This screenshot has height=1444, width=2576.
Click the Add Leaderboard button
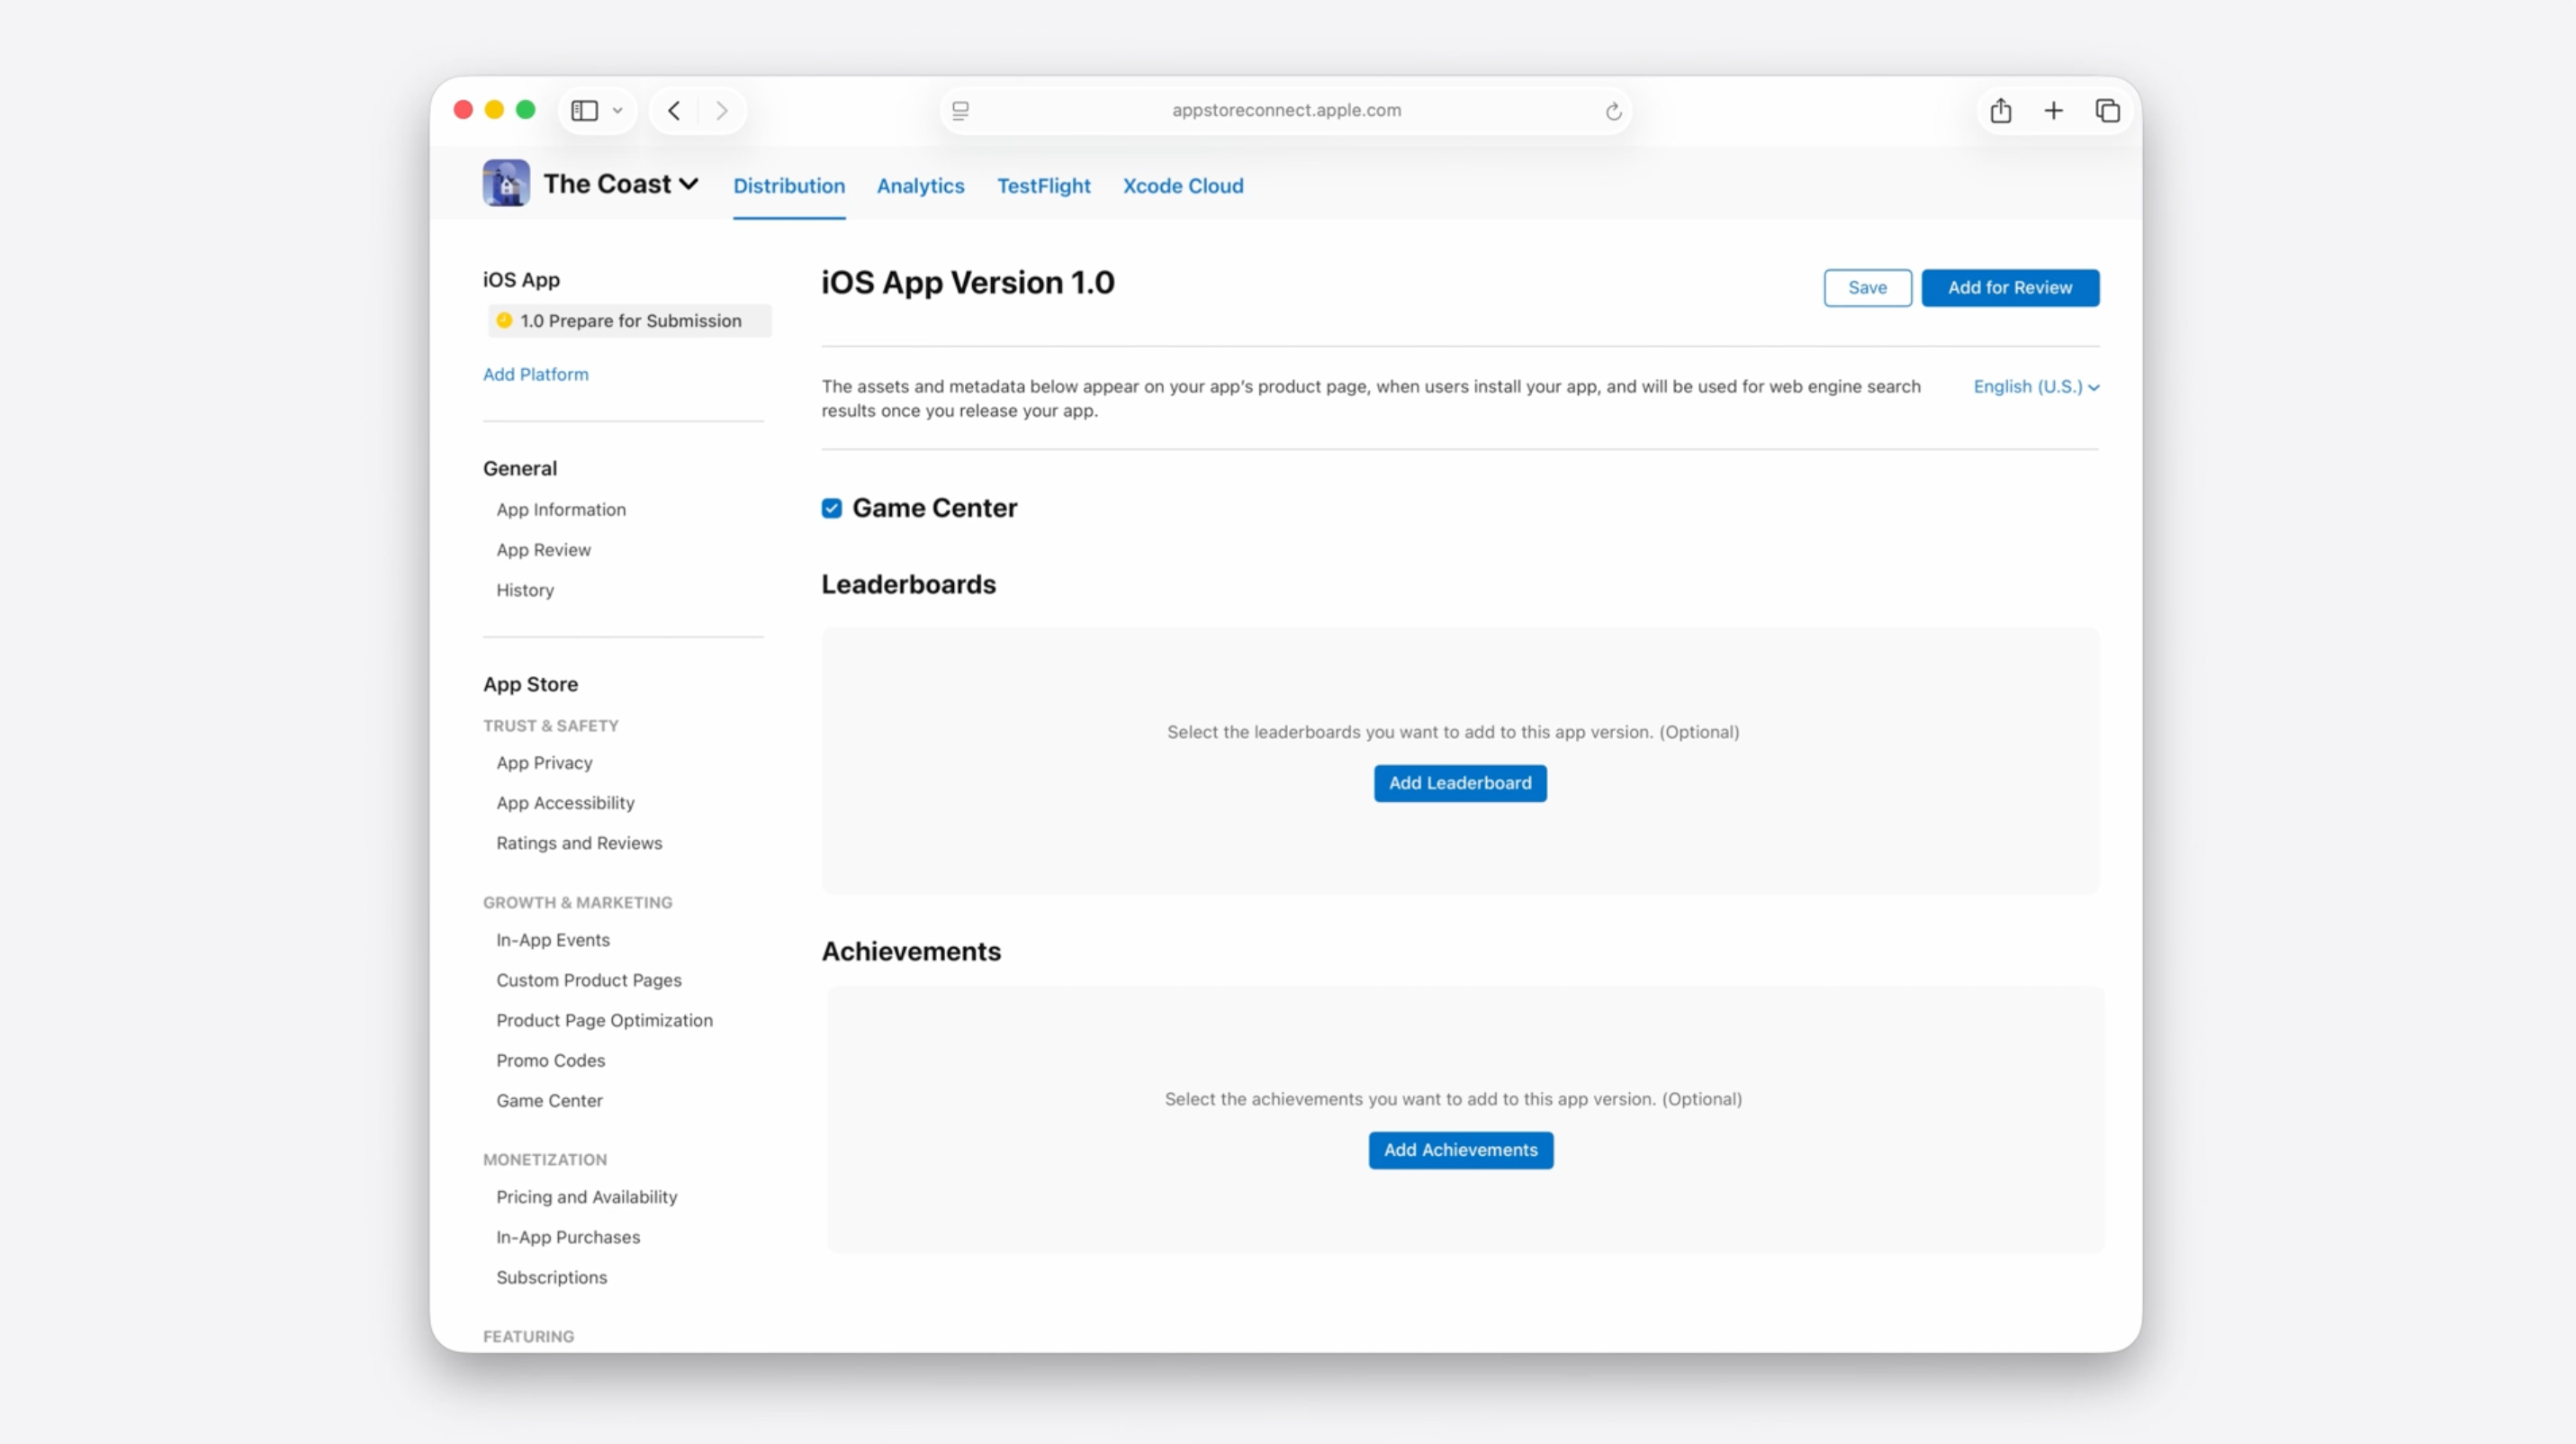1459,783
